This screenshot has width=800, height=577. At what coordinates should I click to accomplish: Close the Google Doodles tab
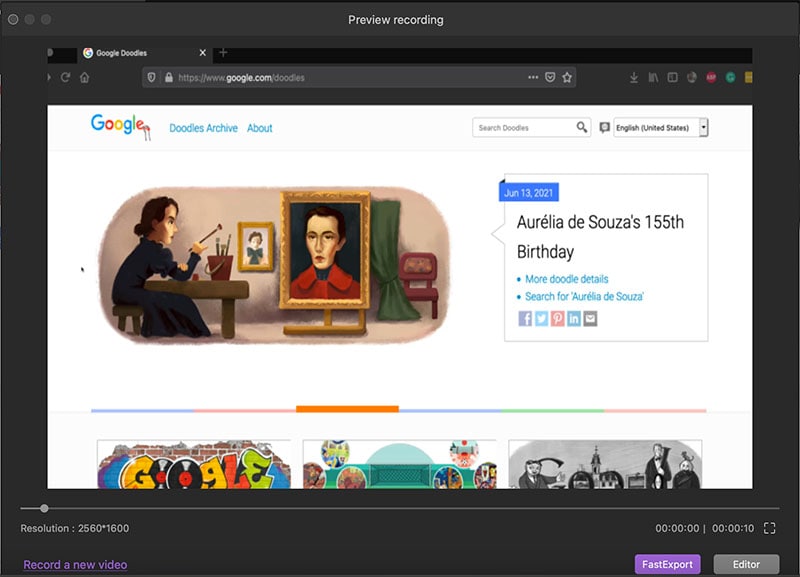pos(203,53)
